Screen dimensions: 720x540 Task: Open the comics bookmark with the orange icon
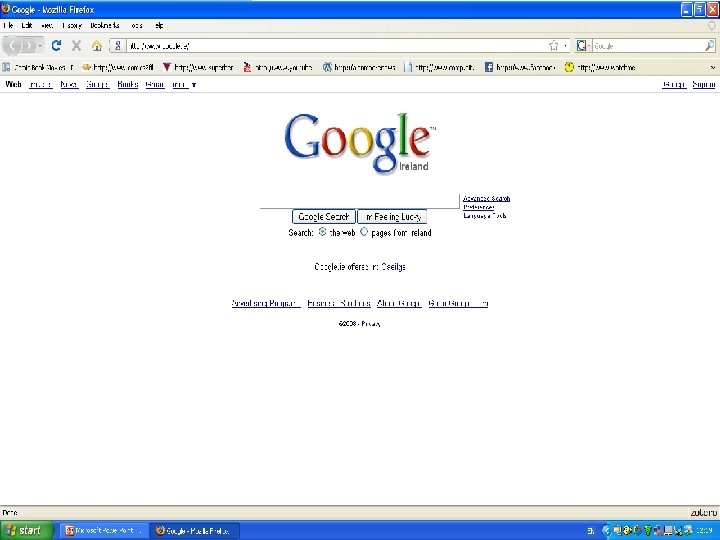pyautogui.click(x=118, y=68)
